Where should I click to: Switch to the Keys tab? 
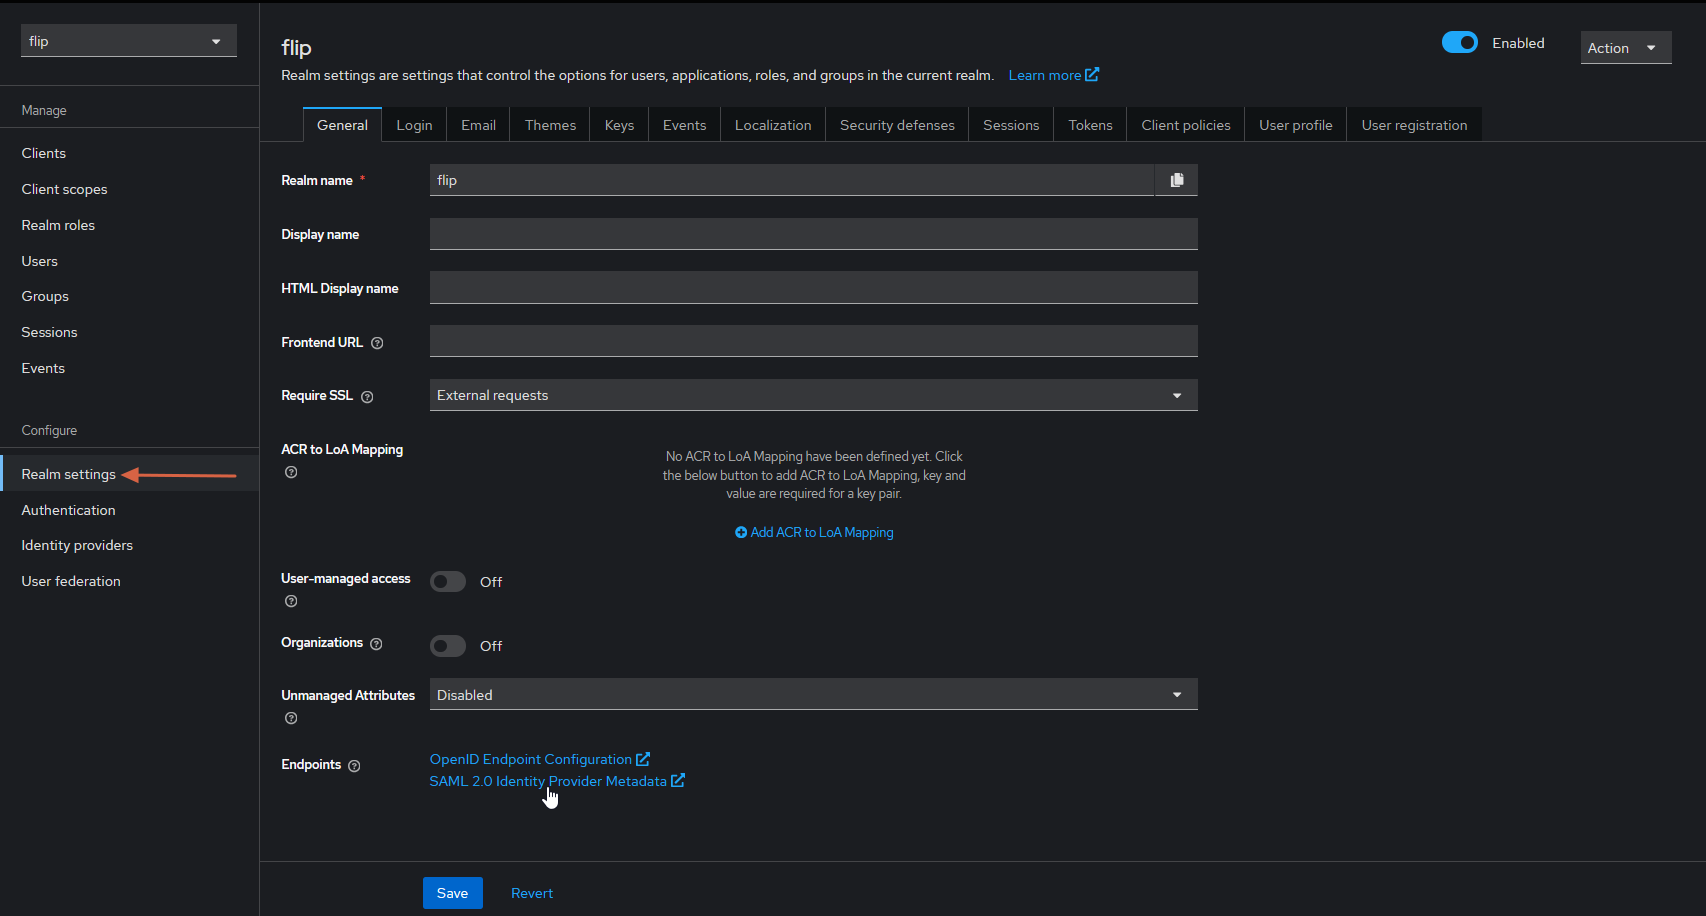point(619,125)
